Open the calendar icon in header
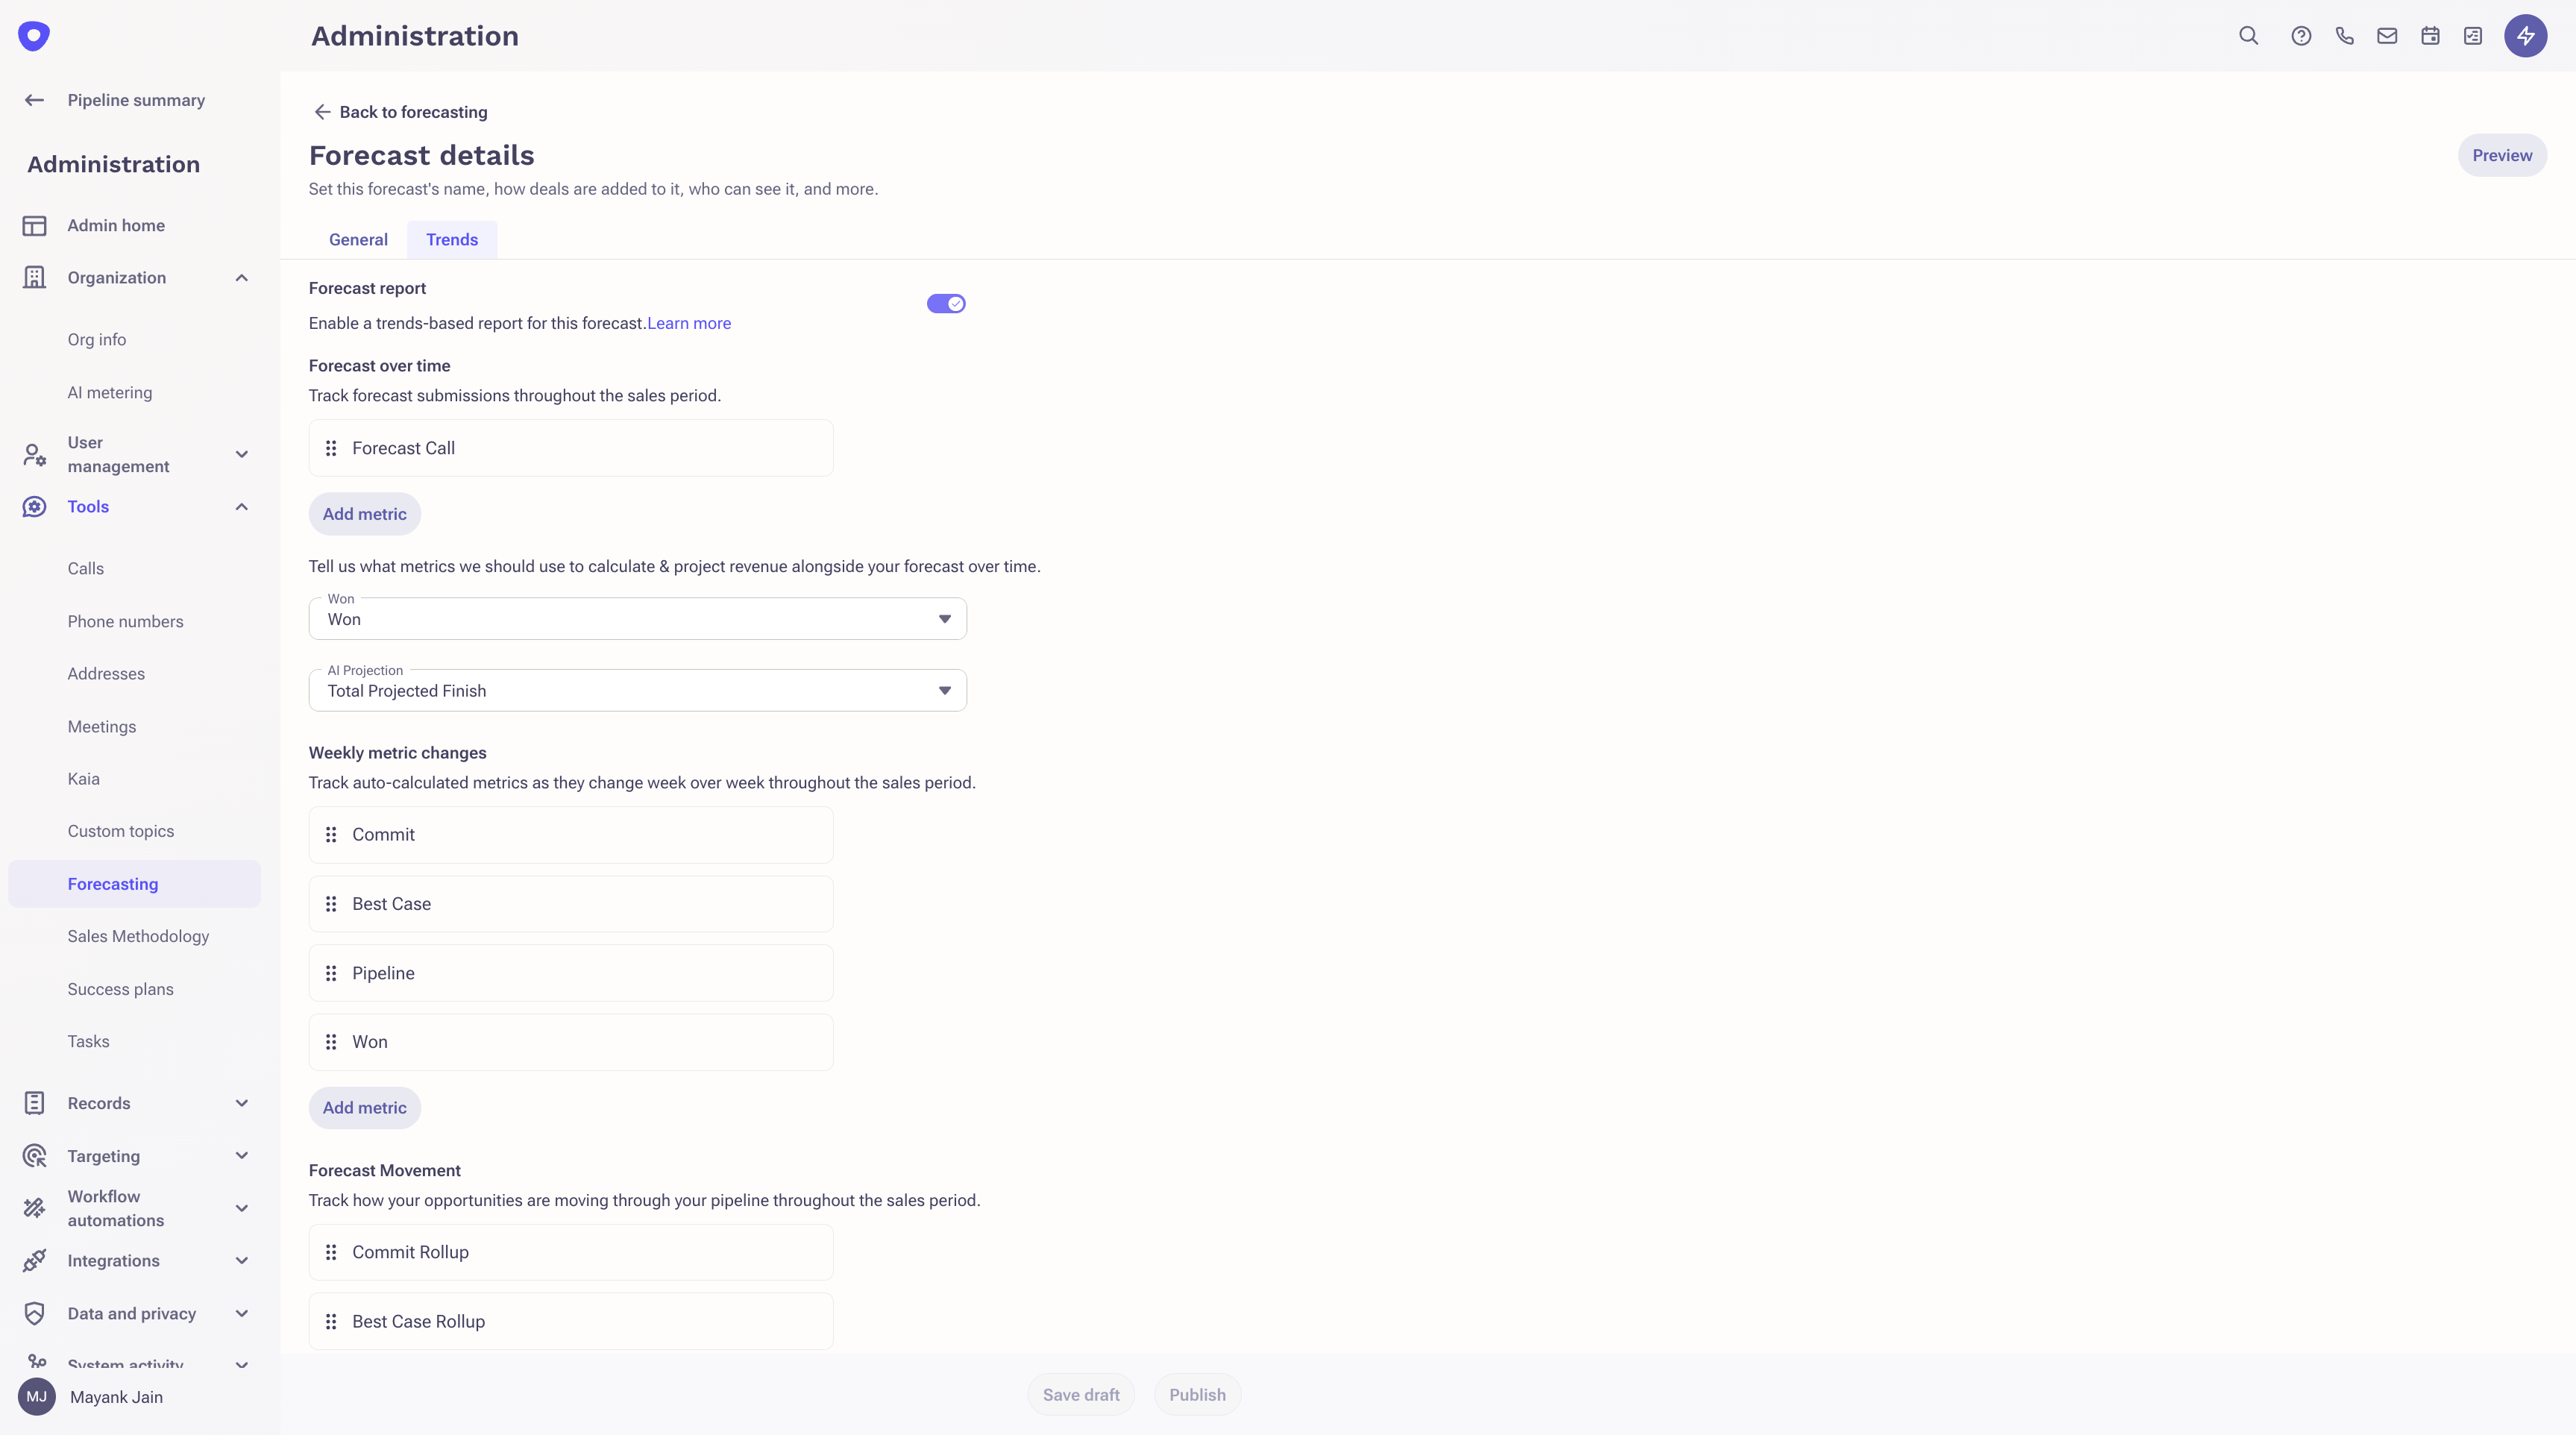Image resolution: width=2576 pixels, height=1435 pixels. 2430,36
